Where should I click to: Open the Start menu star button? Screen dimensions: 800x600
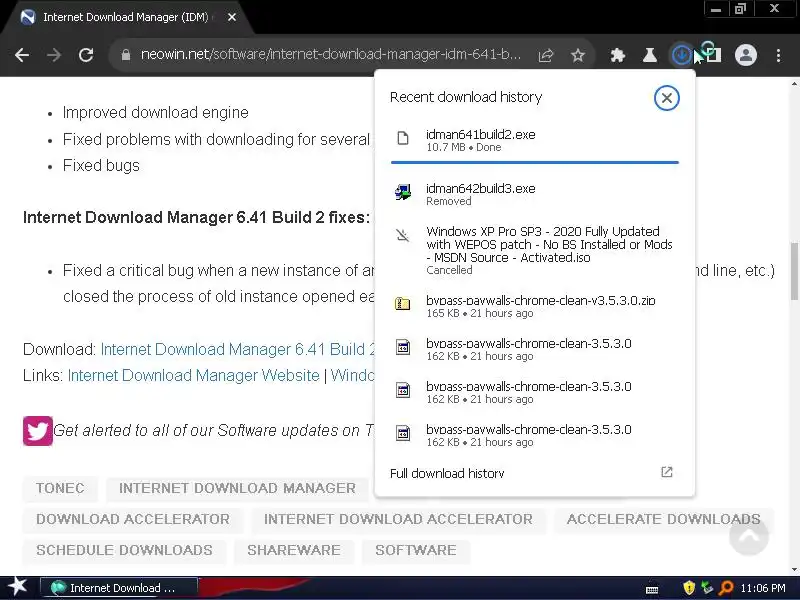click(18, 587)
